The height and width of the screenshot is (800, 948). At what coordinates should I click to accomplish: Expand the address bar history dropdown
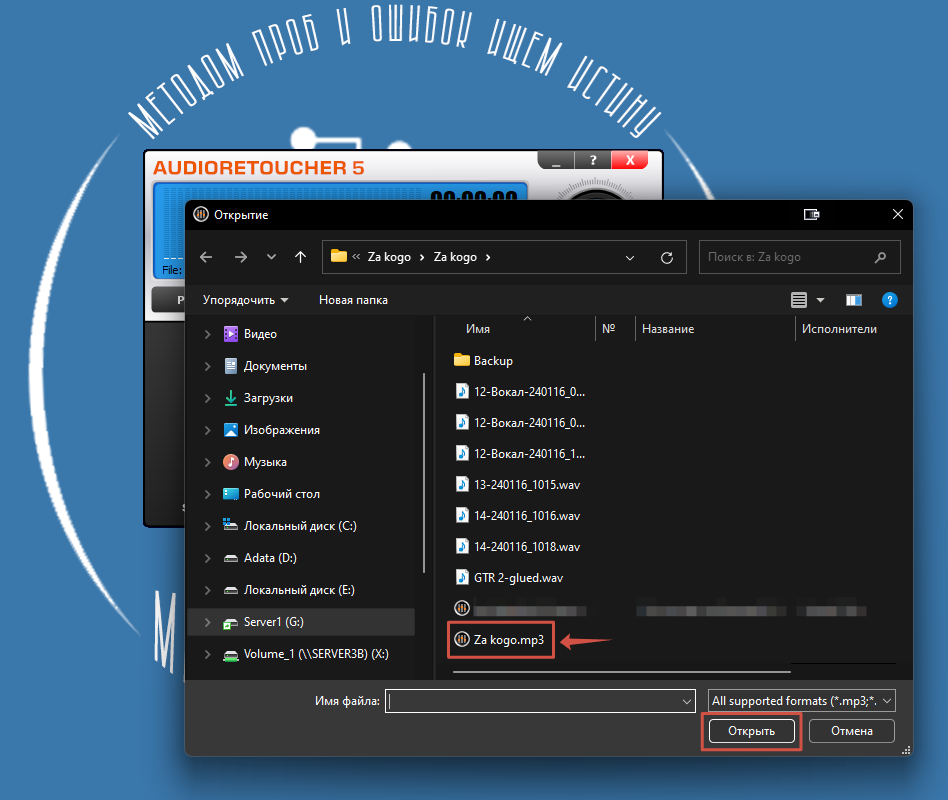630,258
